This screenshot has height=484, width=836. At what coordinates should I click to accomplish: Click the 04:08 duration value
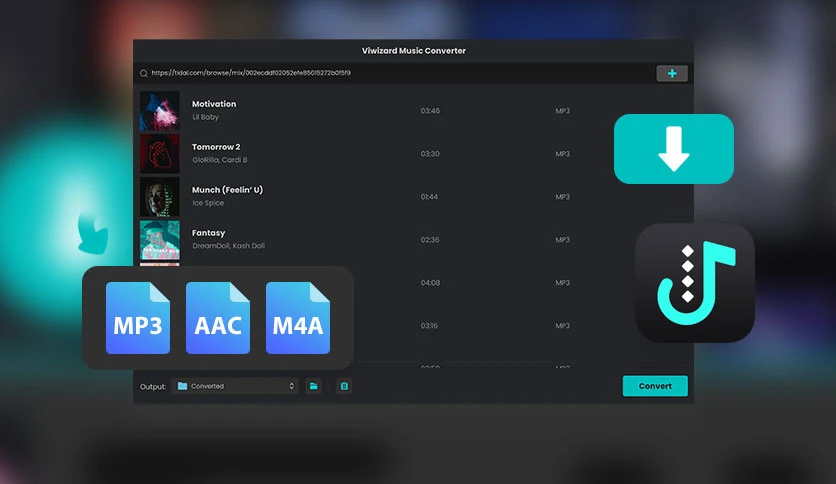point(430,283)
